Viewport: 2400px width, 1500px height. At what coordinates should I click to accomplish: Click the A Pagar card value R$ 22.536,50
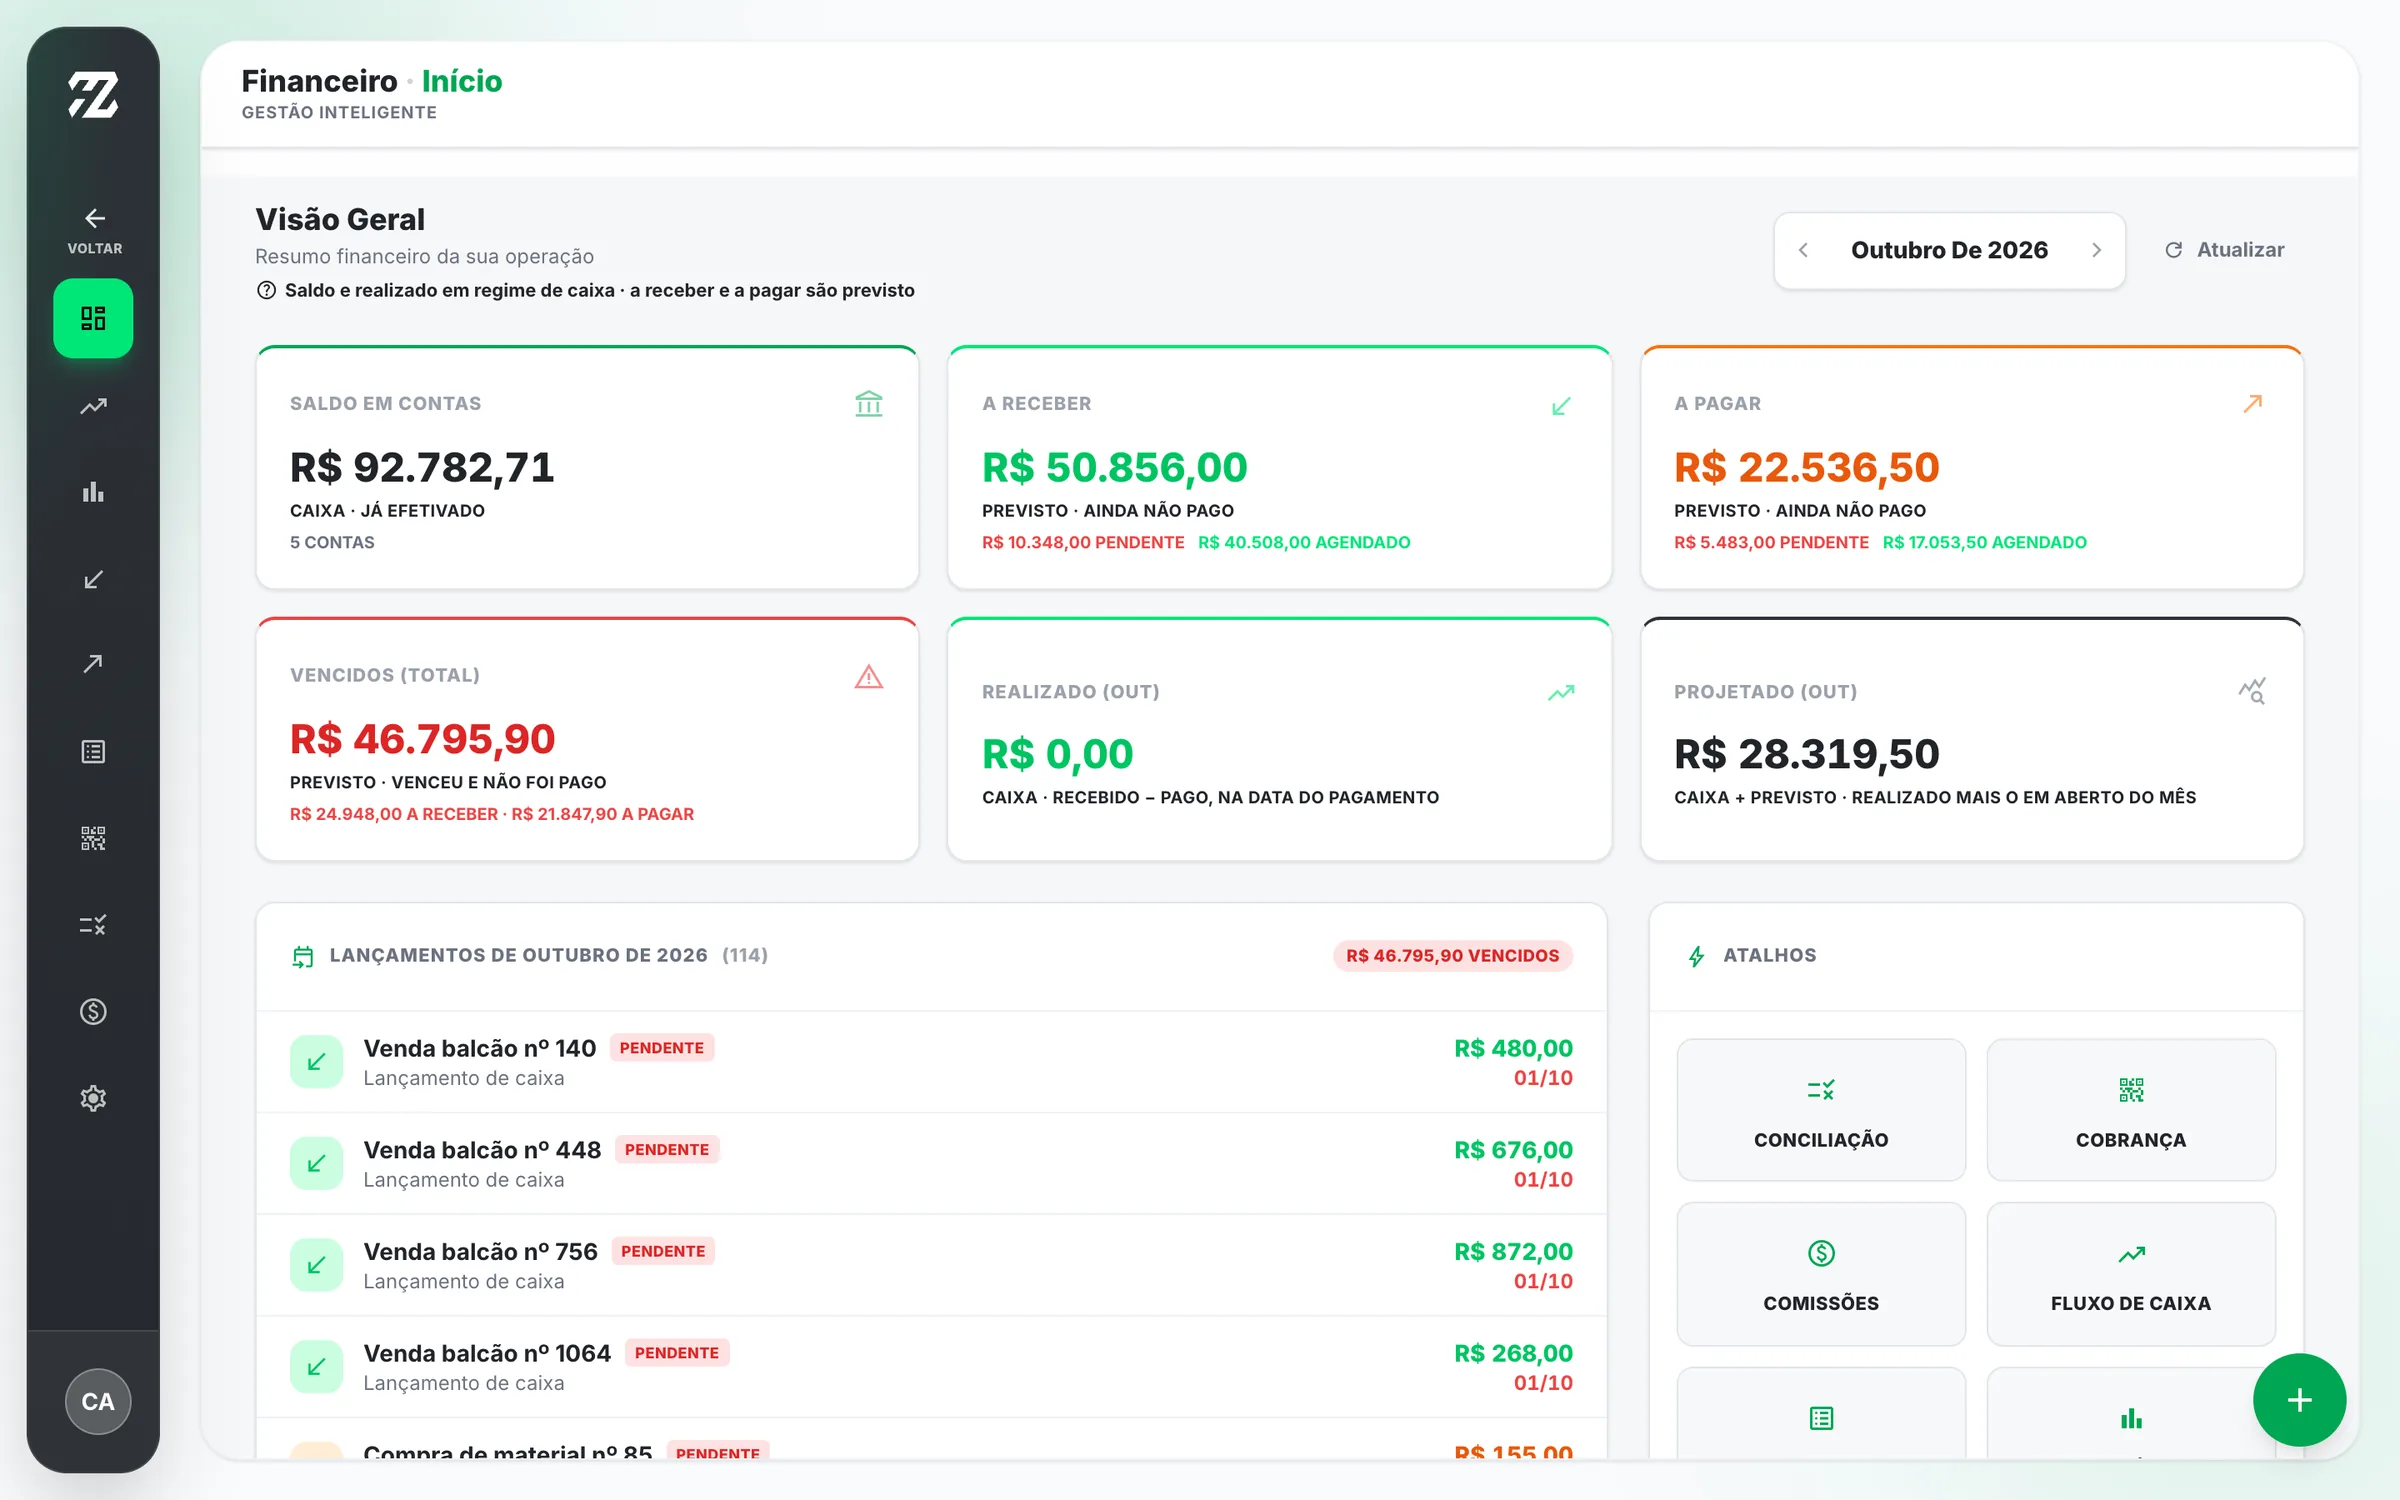(1806, 467)
